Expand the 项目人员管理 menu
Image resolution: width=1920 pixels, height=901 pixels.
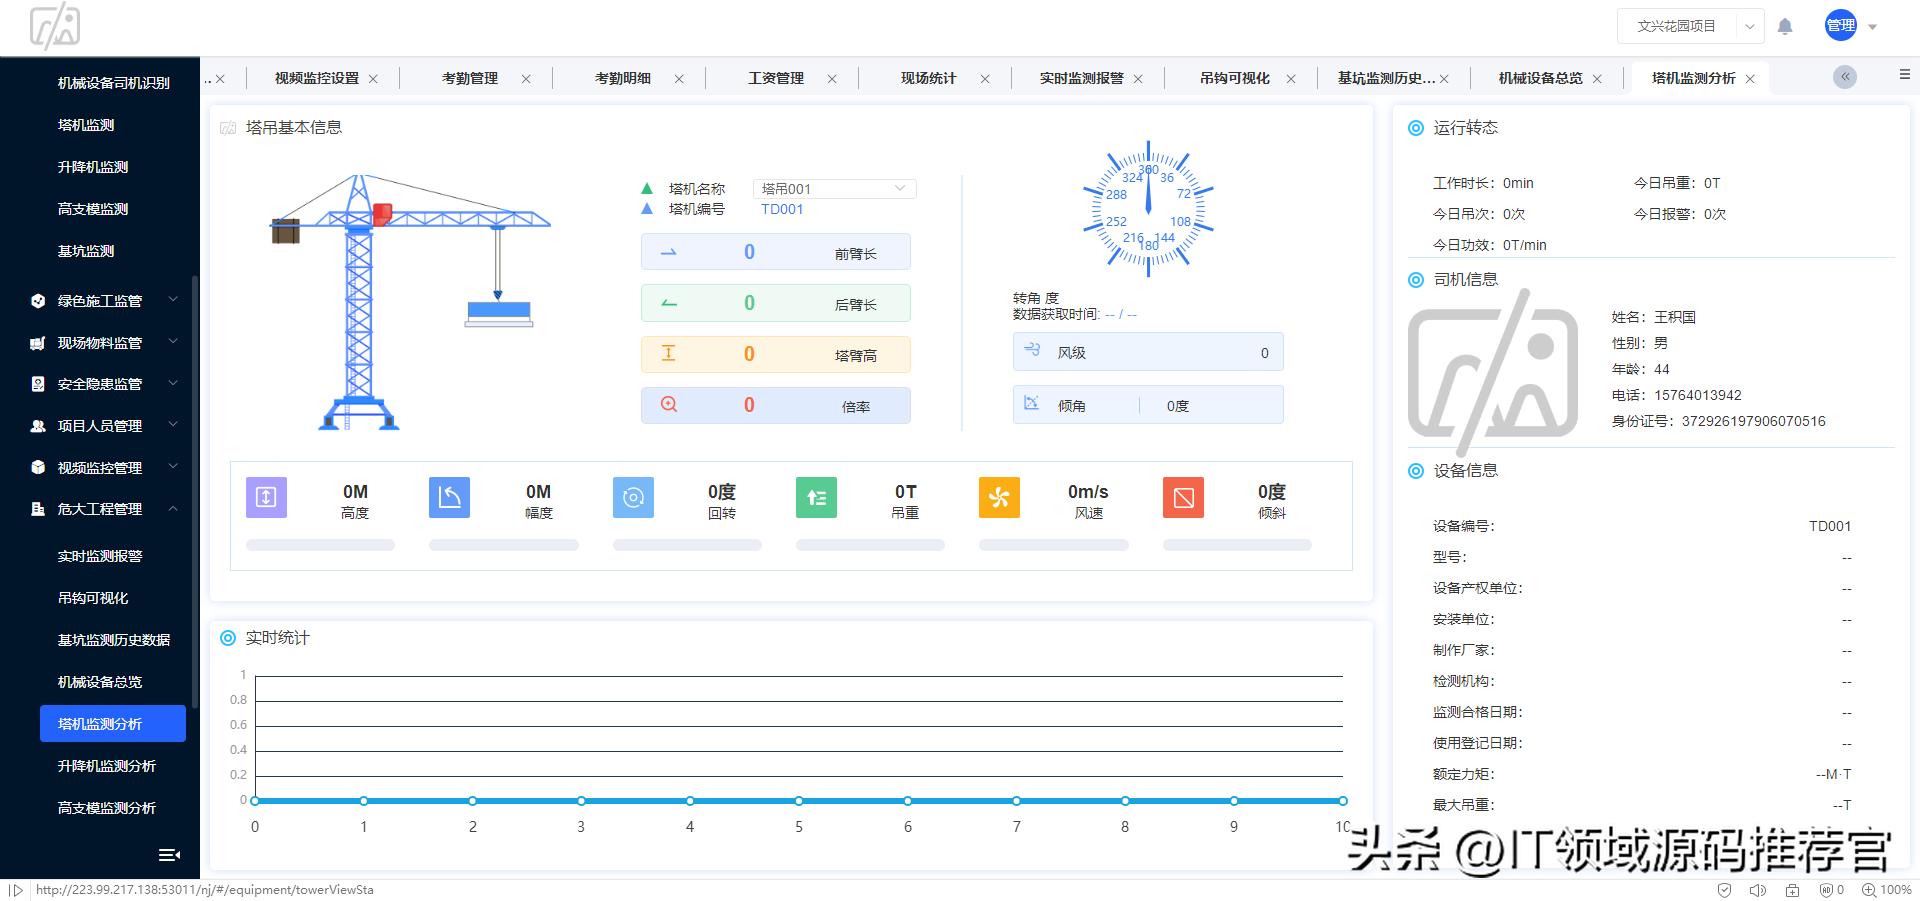[x=173, y=425]
